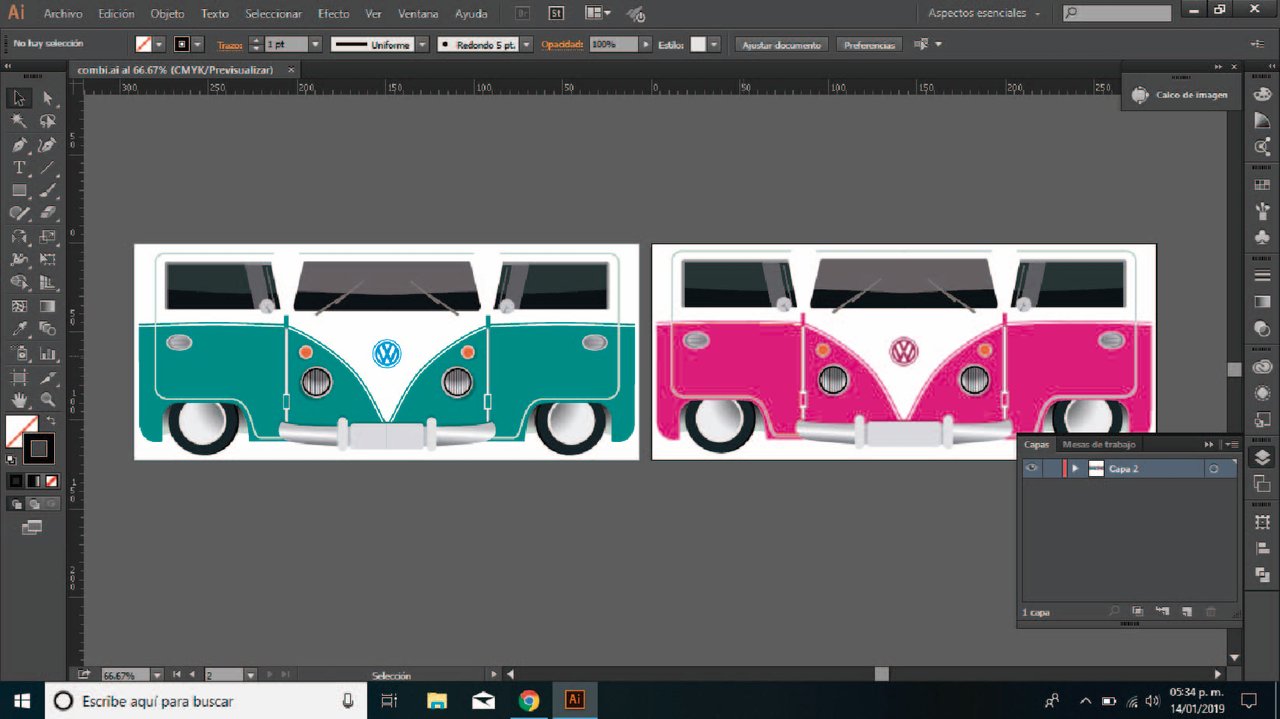Open the Pathfinder panel icon in dock
The height and width of the screenshot is (719, 1280).
tap(1262, 574)
